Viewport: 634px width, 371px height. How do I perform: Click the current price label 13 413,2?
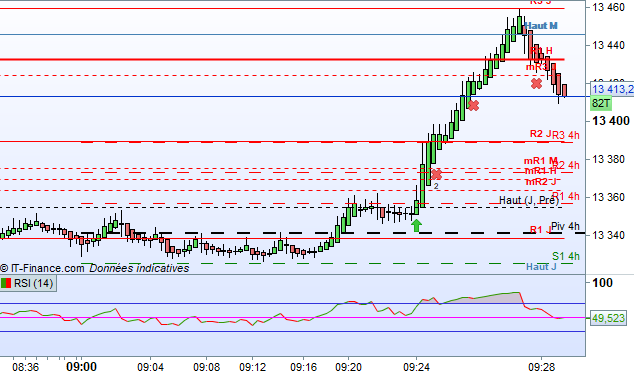[x=613, y=89]
